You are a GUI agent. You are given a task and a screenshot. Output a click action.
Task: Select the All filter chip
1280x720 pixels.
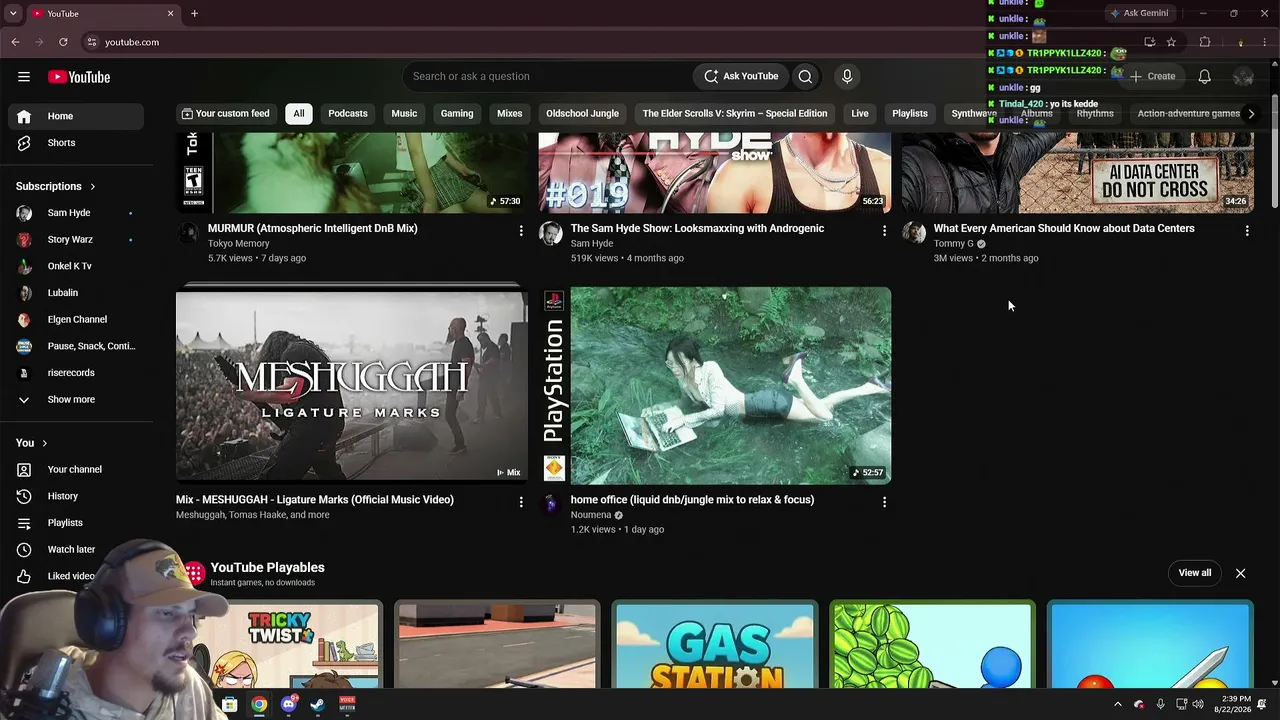click(298, 114)
